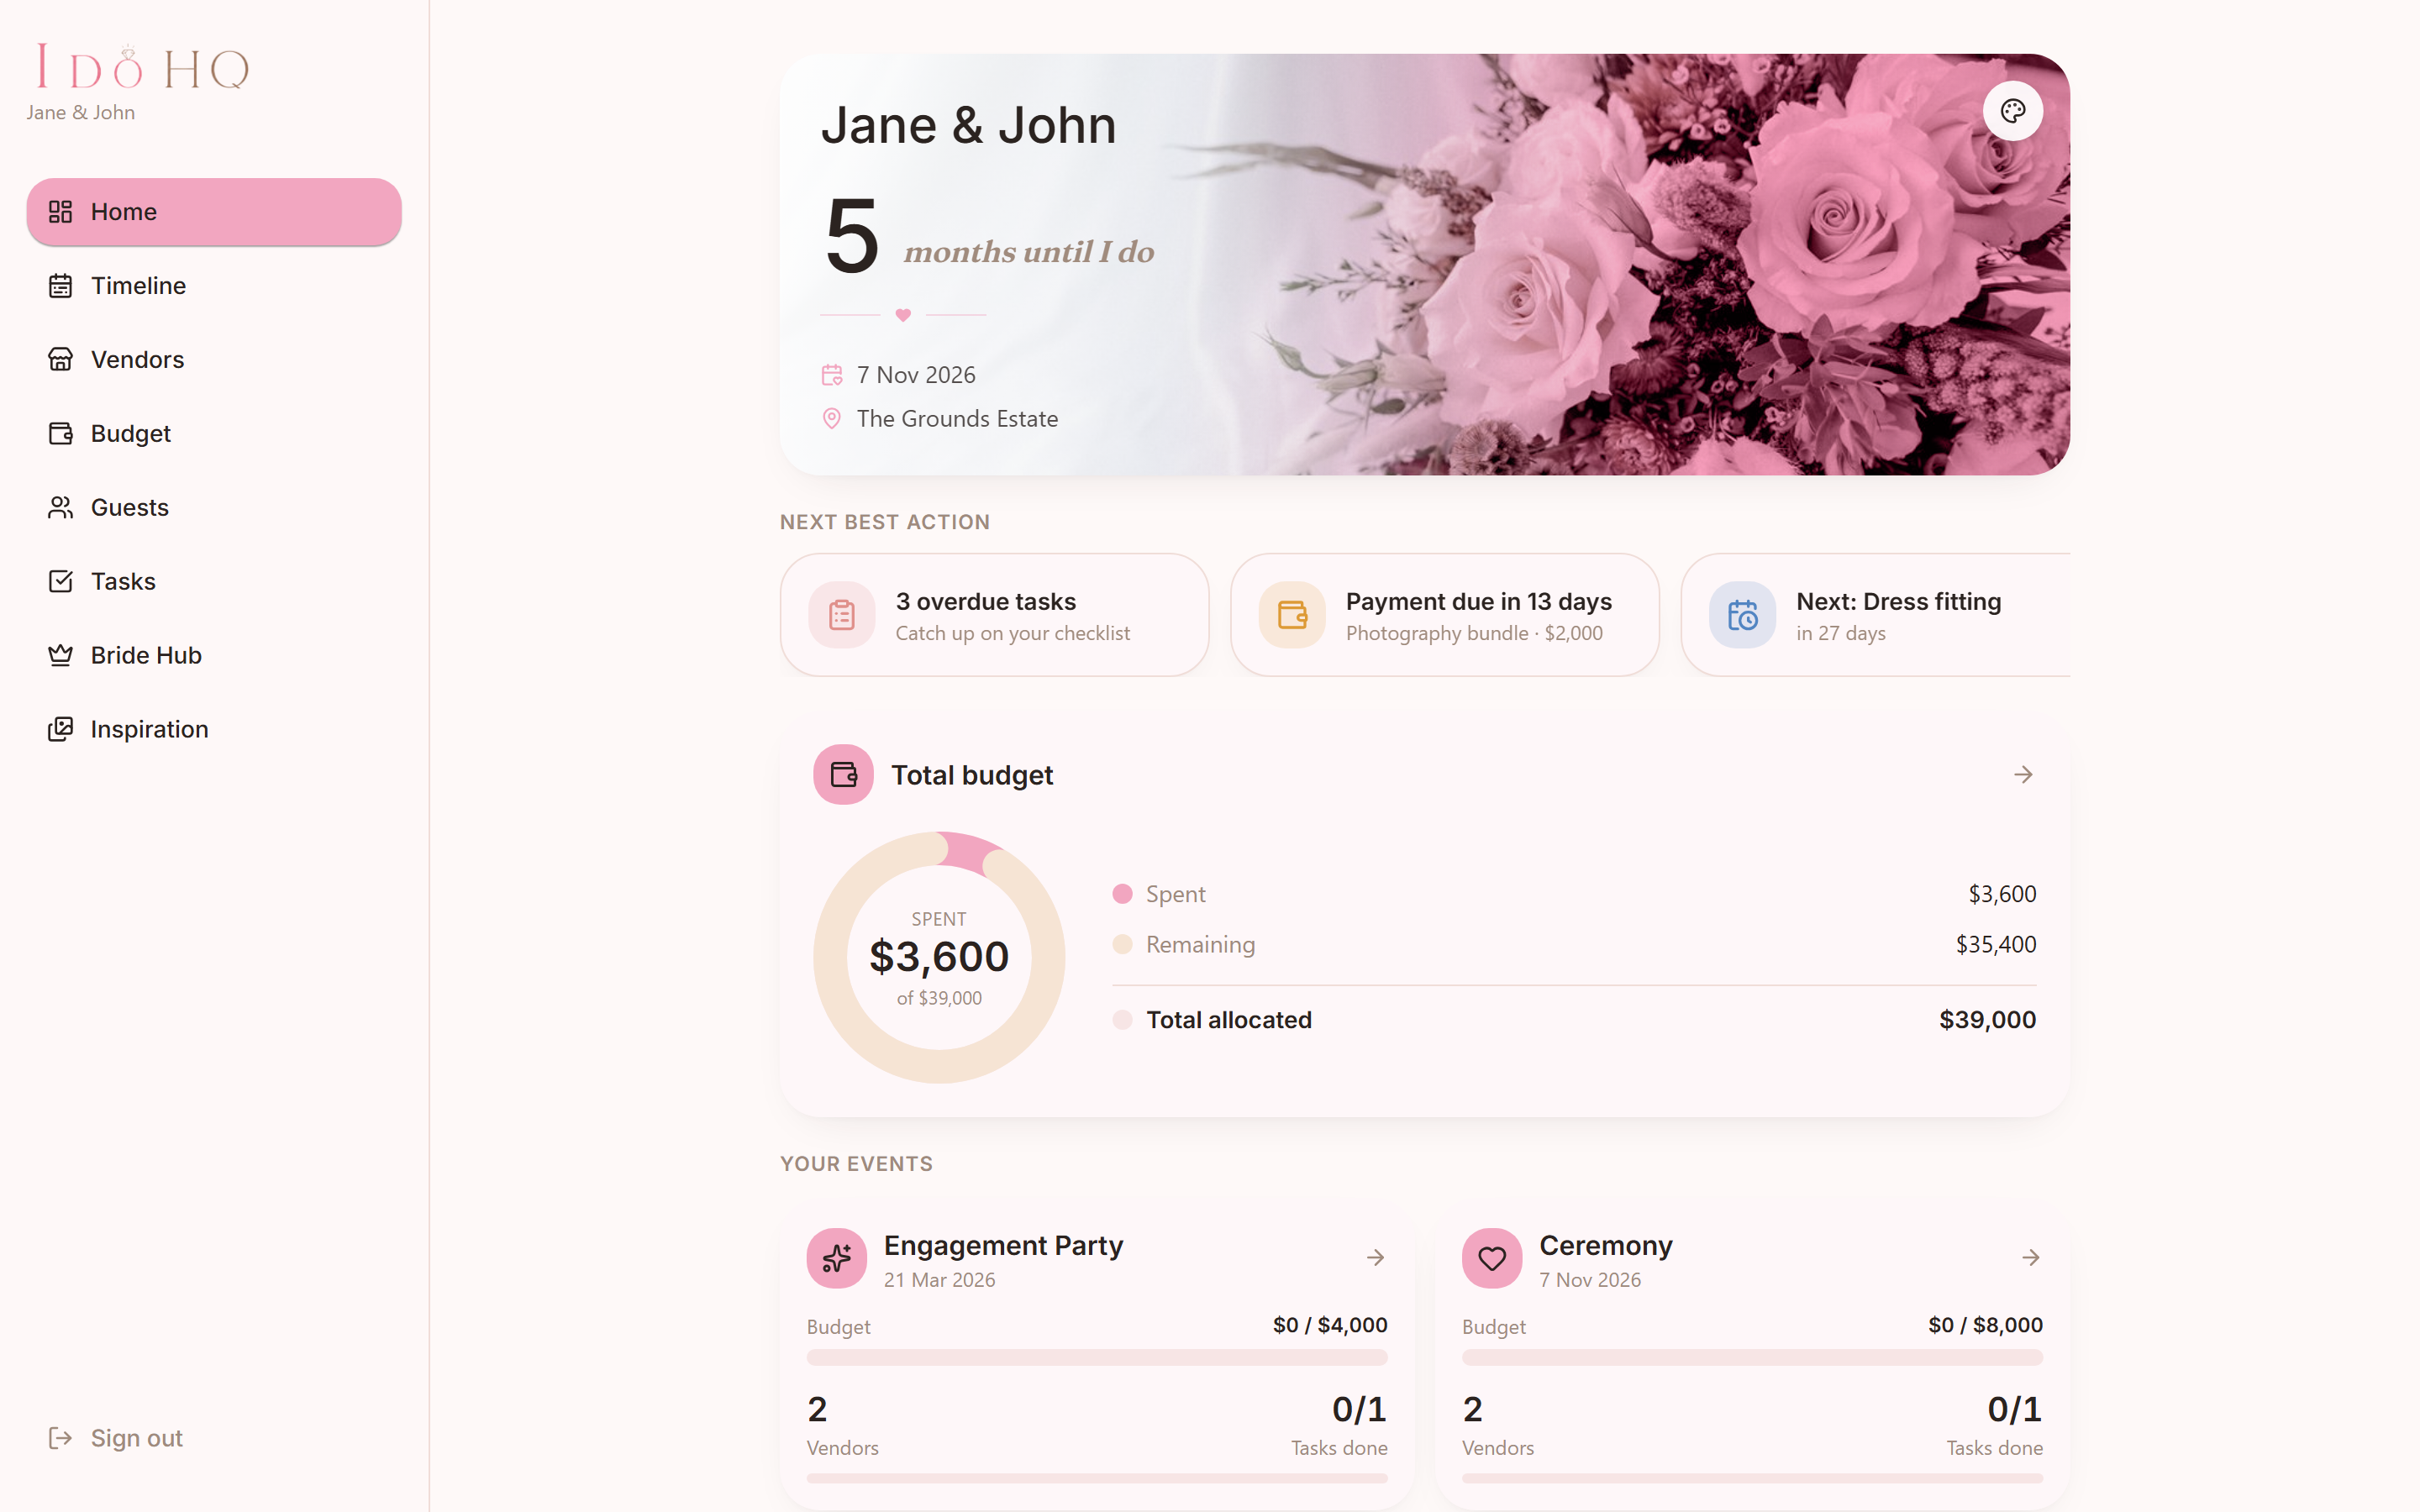2420x1512 pixels.
Task: Click 'months until I do' countdown text
Action: [x=1029, y=252]
